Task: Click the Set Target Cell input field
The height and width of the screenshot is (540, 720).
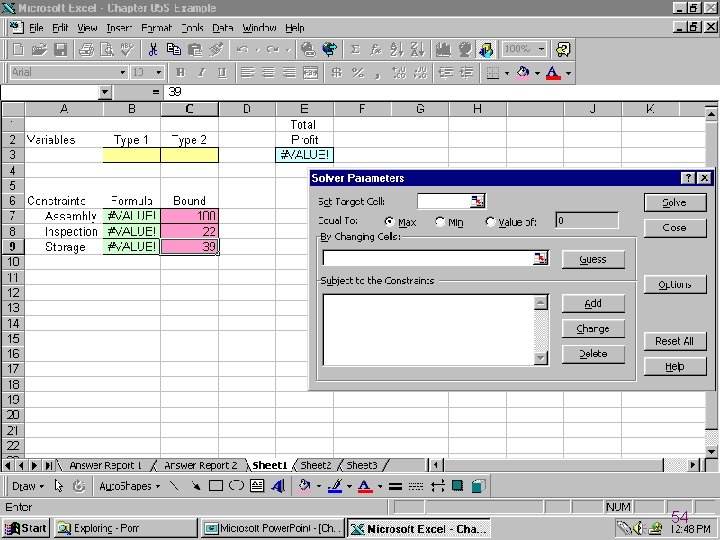Action: tap(444, 201)
